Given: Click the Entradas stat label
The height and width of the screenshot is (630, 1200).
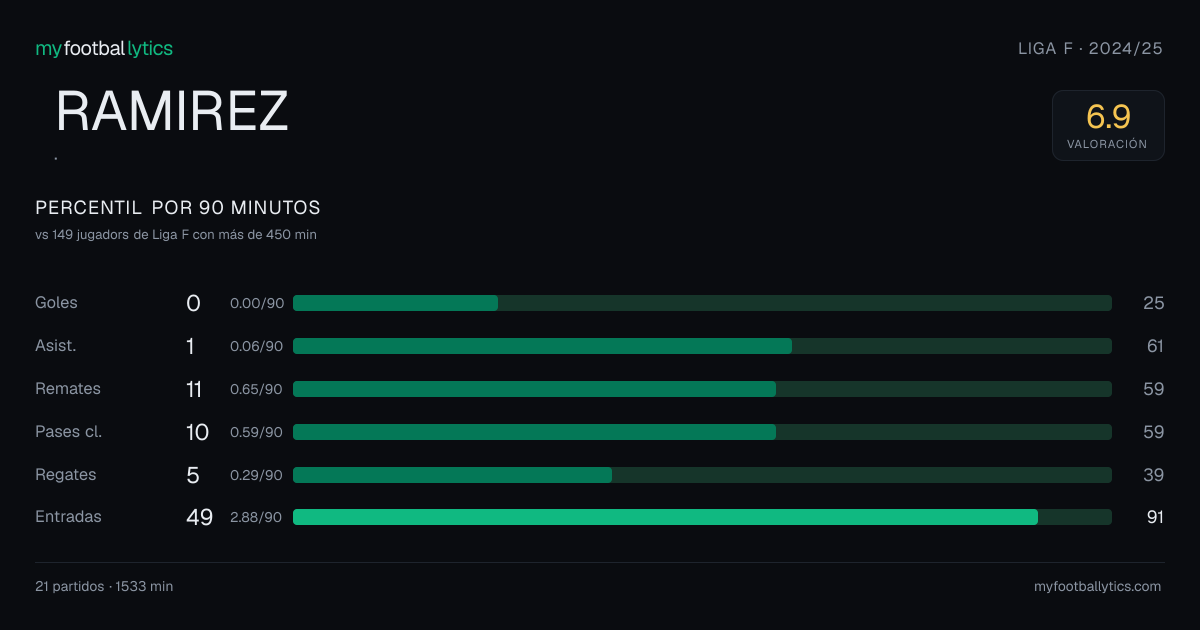Looking at the screenshot, I should pos(68,517).
